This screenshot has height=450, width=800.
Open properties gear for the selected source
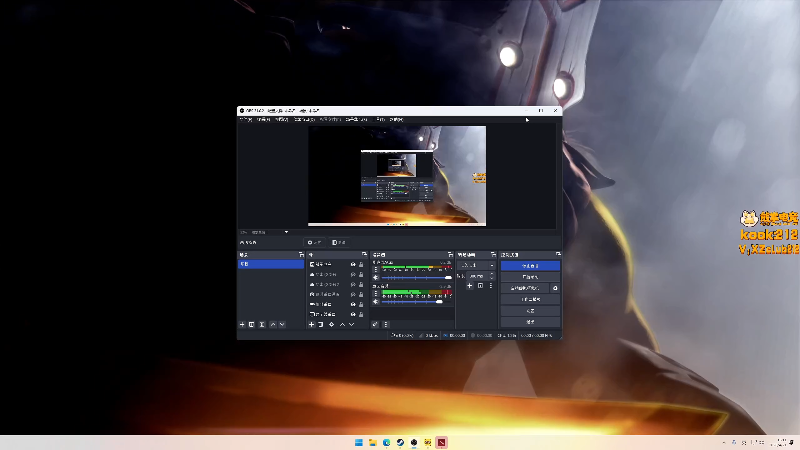click(x=331, y=325)
